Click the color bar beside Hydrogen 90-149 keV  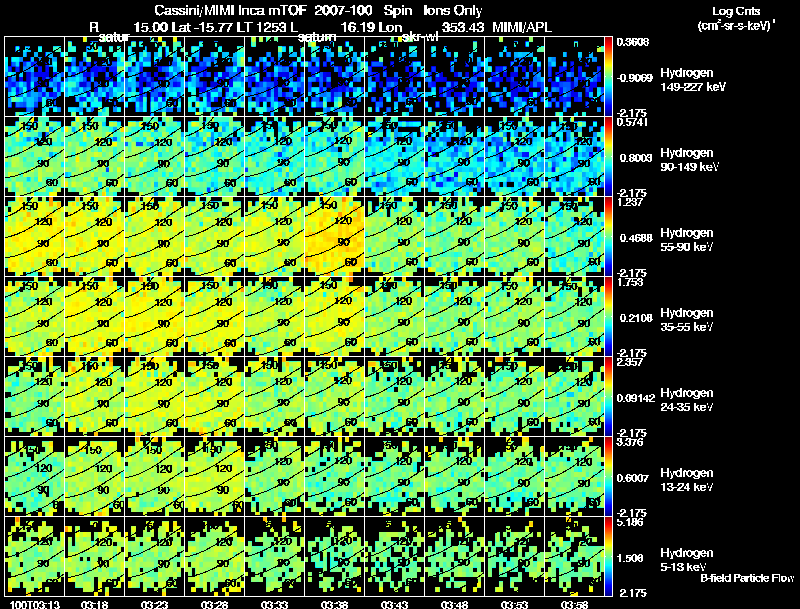(x=608, y=157)
